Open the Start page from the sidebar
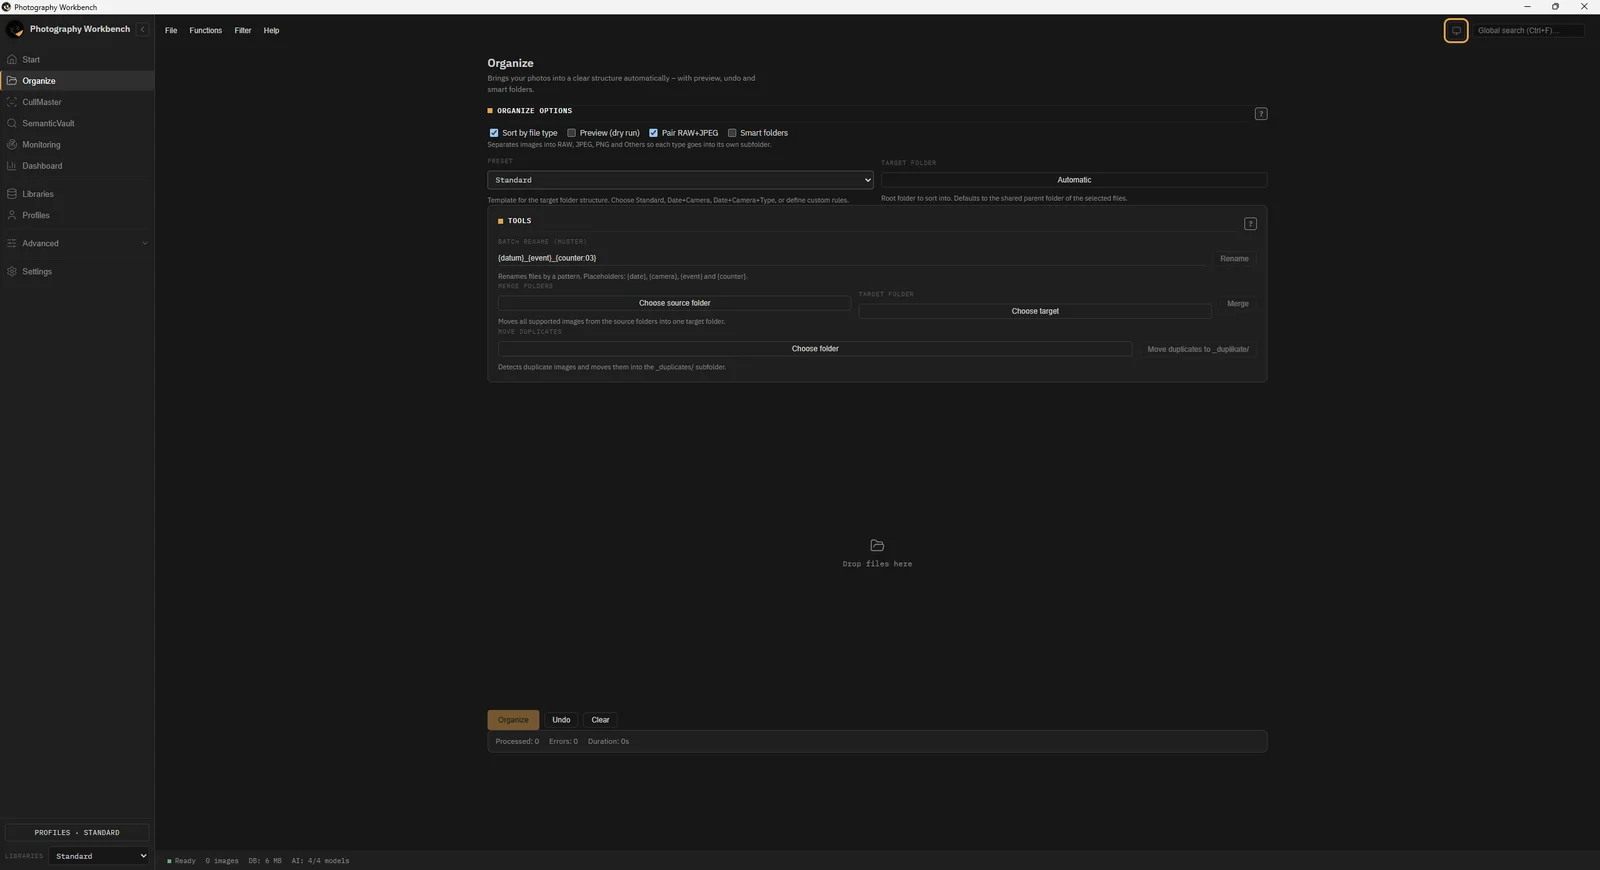 [77, 59]
